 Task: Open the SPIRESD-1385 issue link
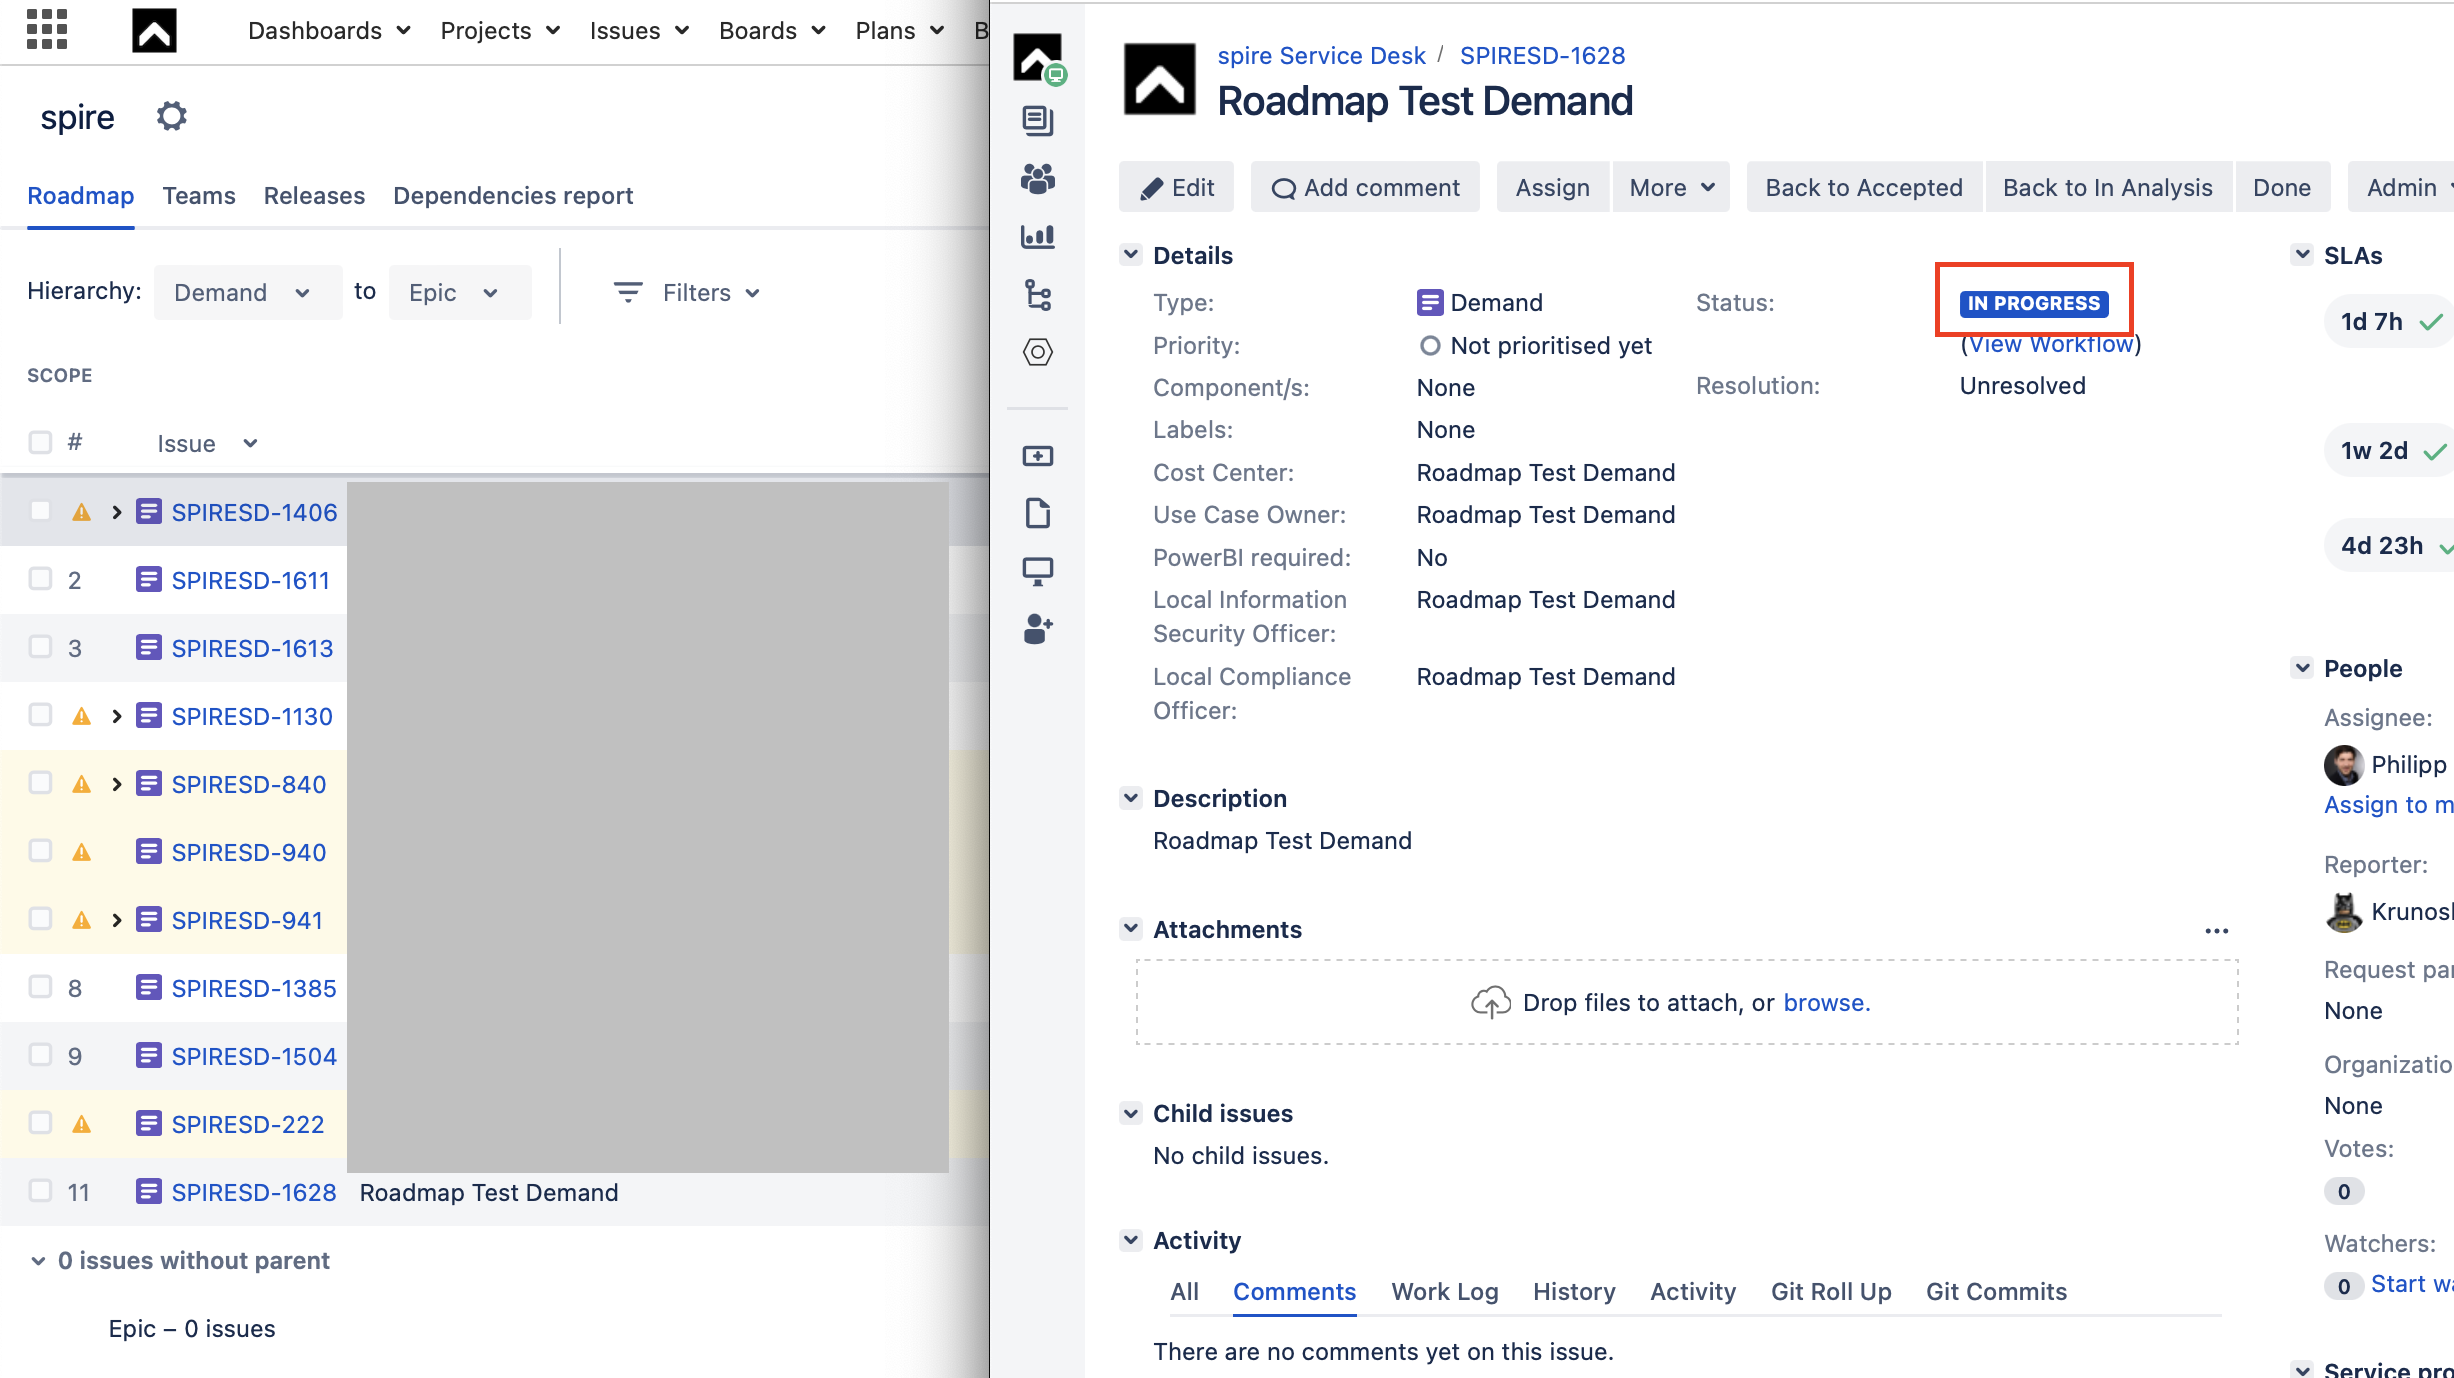[x=254, y=988]
